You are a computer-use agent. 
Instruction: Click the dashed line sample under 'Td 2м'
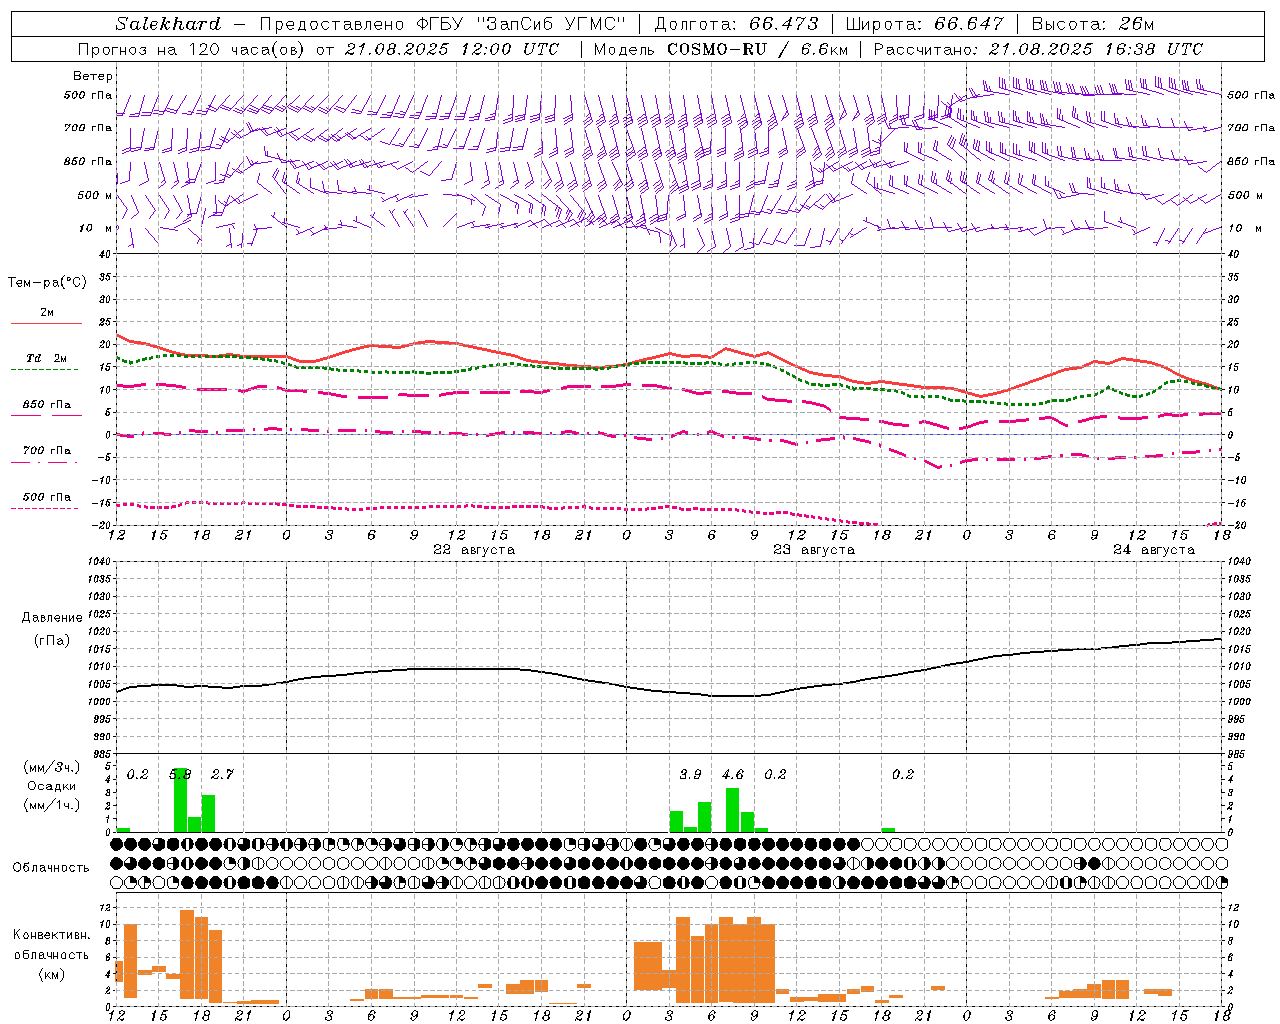45,369
